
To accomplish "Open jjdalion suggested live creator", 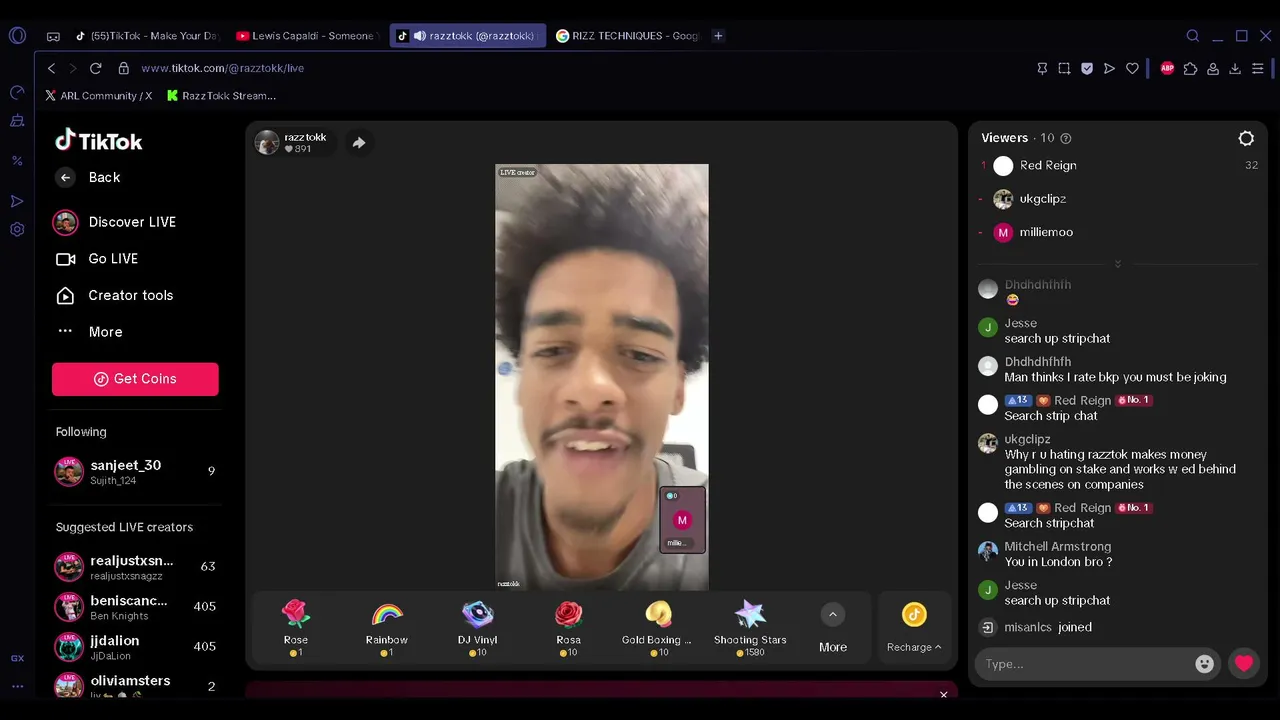I will click(x=135, y=647).
